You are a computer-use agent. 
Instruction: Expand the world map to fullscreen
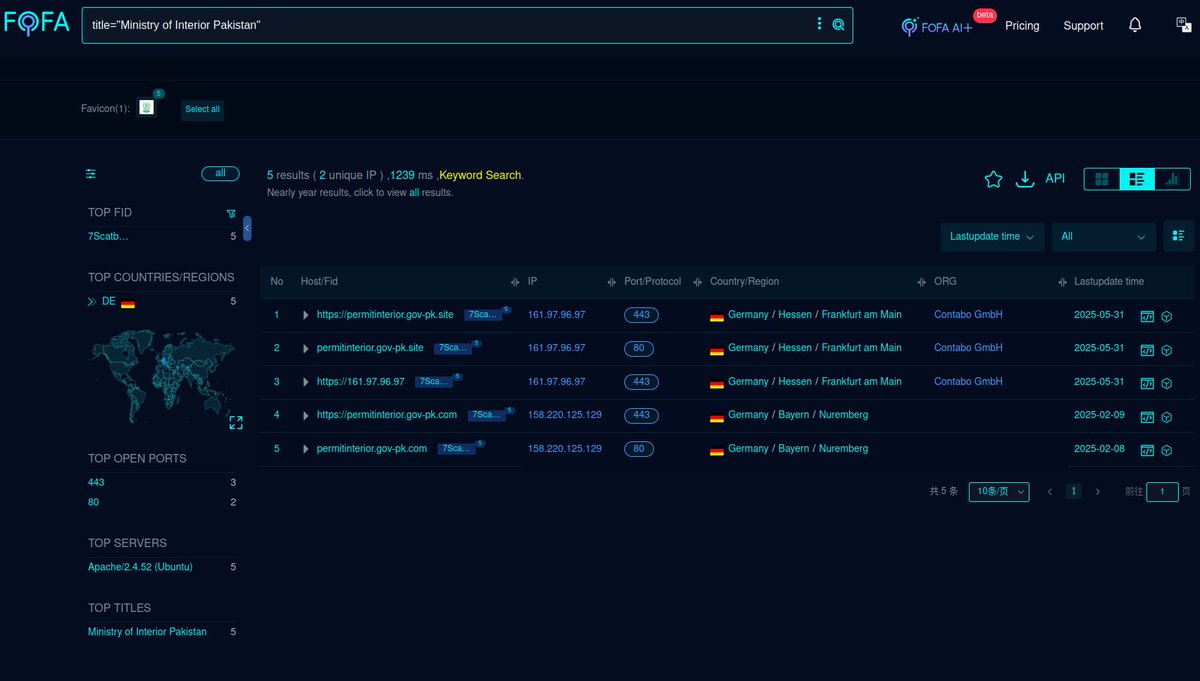coord(236,422)
